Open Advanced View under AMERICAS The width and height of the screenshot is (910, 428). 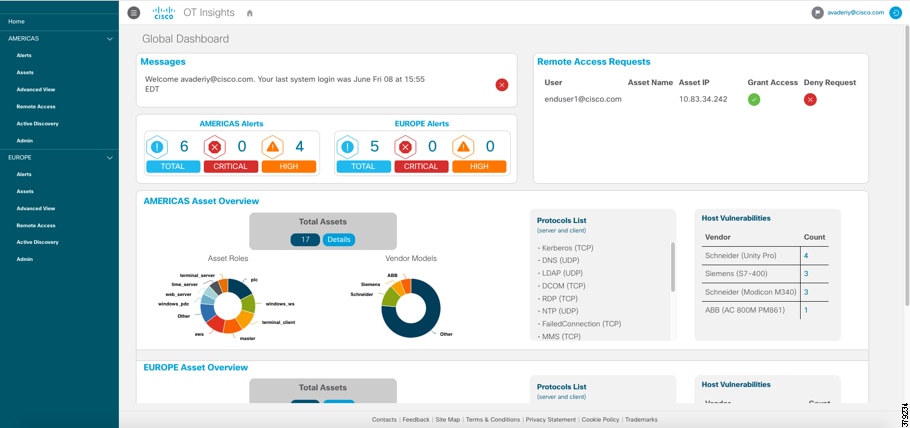[35, 89]
